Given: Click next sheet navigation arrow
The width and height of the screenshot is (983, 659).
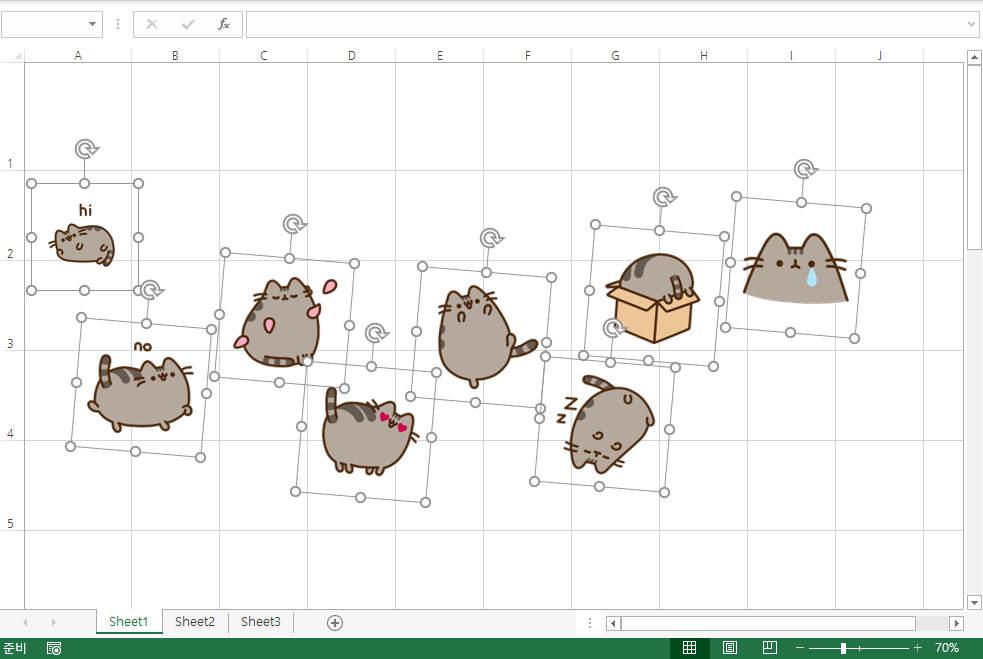Looking at the screenshot, I should pyautogui.click(x=54, y=622).
